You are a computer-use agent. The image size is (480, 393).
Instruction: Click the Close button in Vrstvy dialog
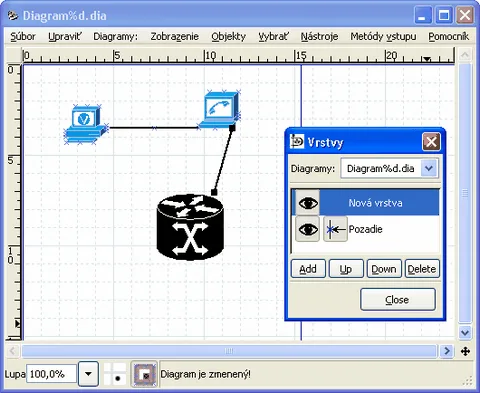pos(398,300)
